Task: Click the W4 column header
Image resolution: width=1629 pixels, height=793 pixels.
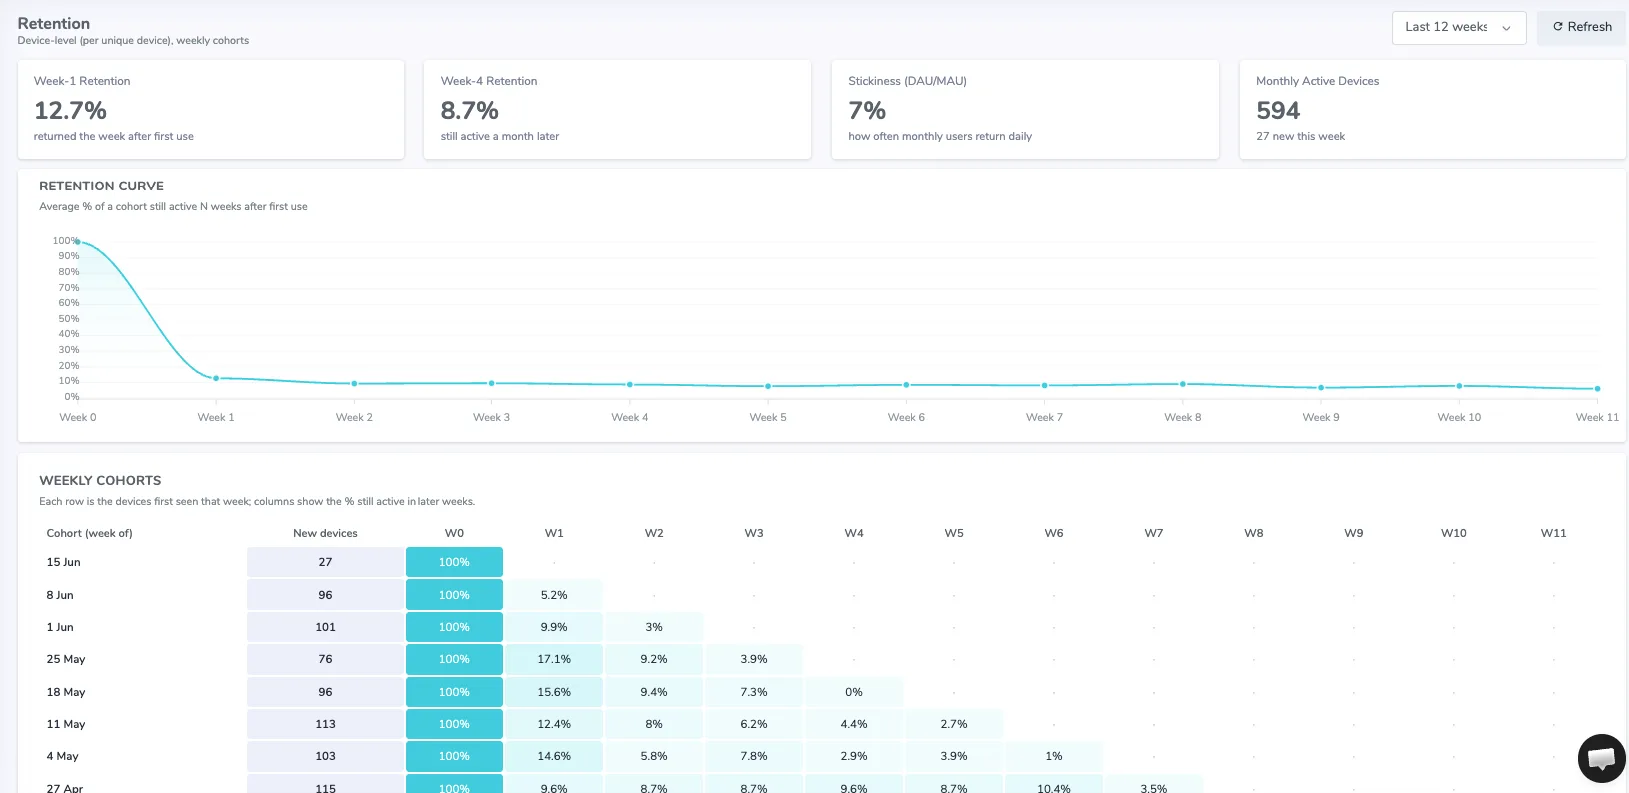Action: tap(854, 533)
